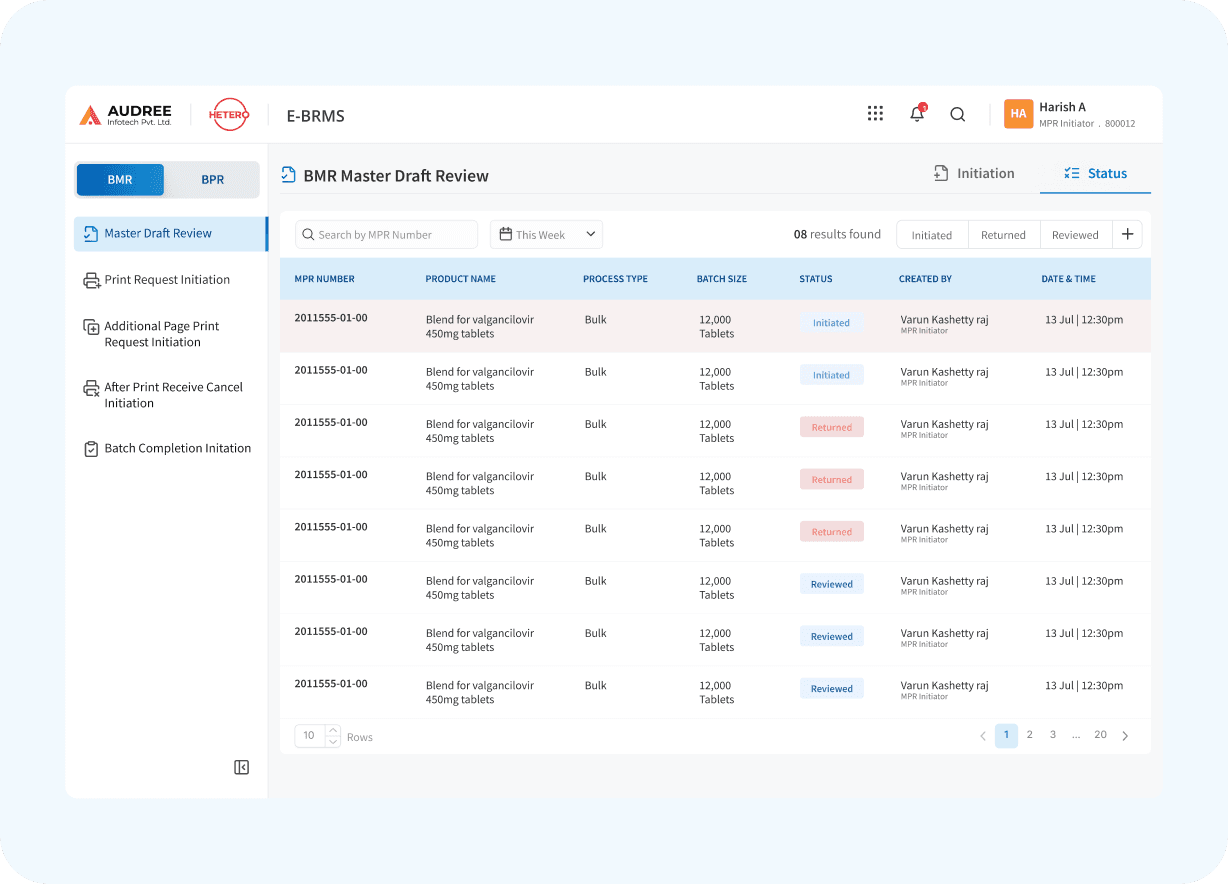The width and height of the screenshot is (1228, 884).
Task: Switch to the BPR tab
Action: pos(212,179)
